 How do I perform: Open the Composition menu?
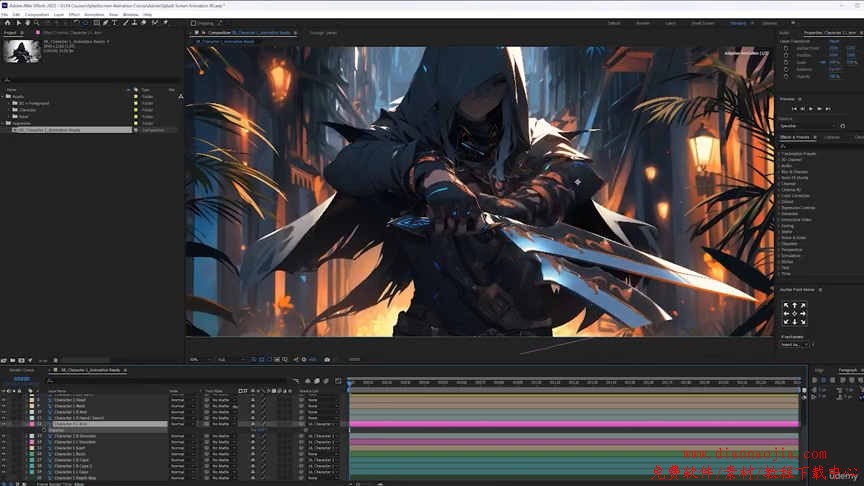[36, 15]
